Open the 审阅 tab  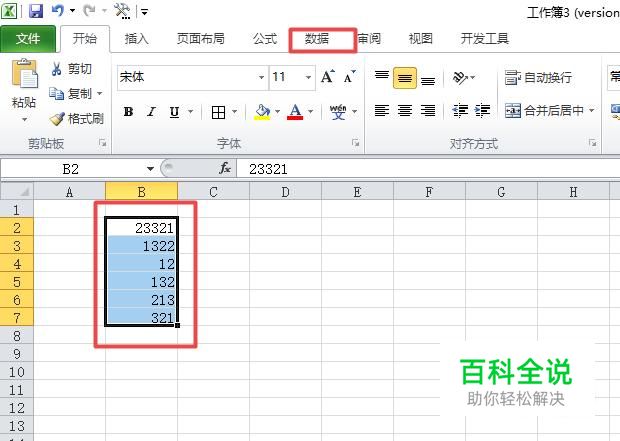[x=369, y=39]
